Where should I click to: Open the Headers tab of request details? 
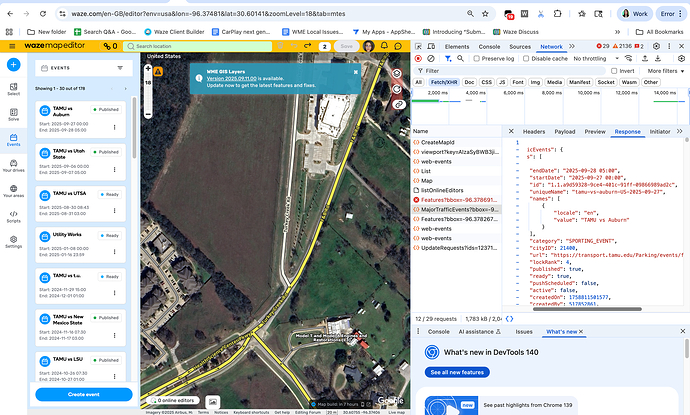click(x=534, y=132)
